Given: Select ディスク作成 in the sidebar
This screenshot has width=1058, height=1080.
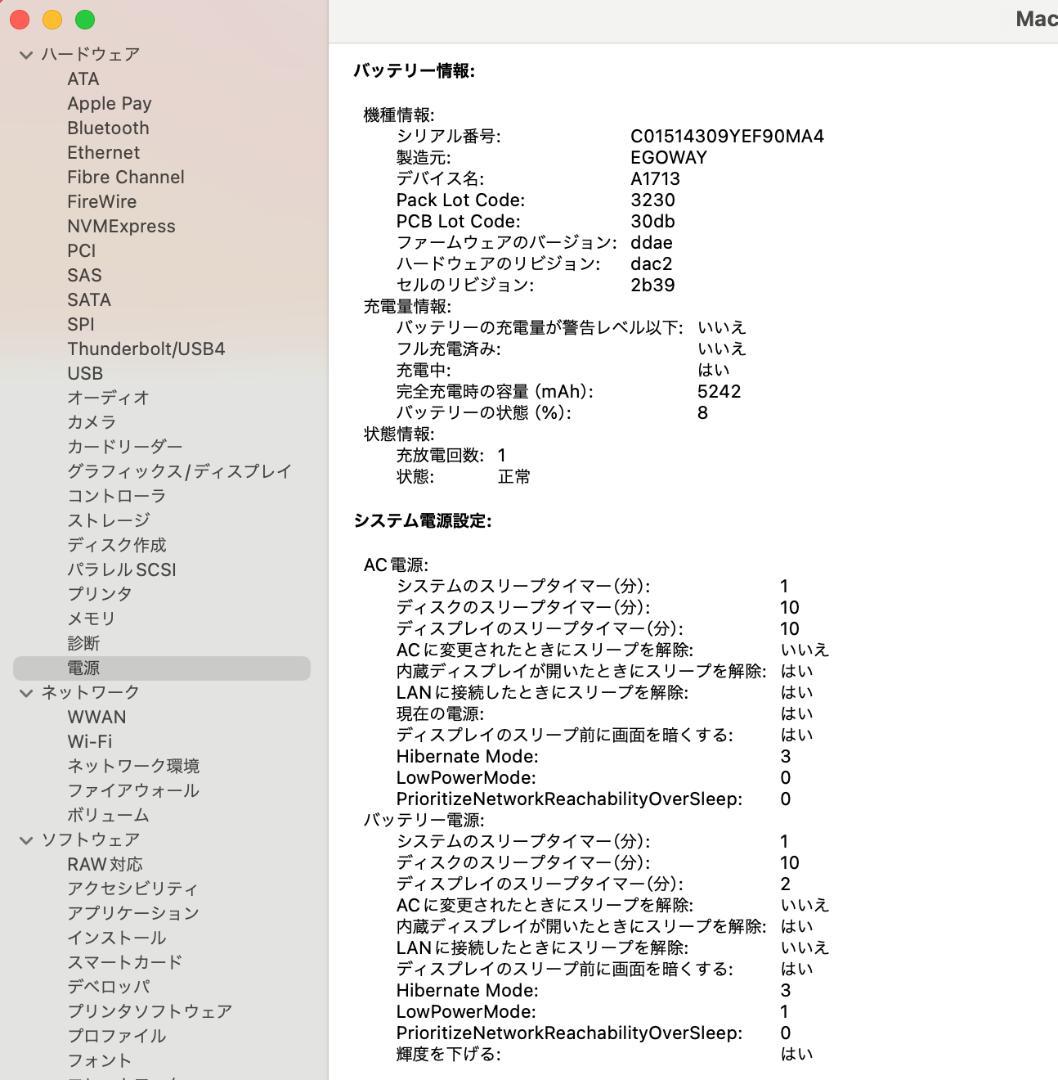Looking at the screenshot, I should 116,546.
